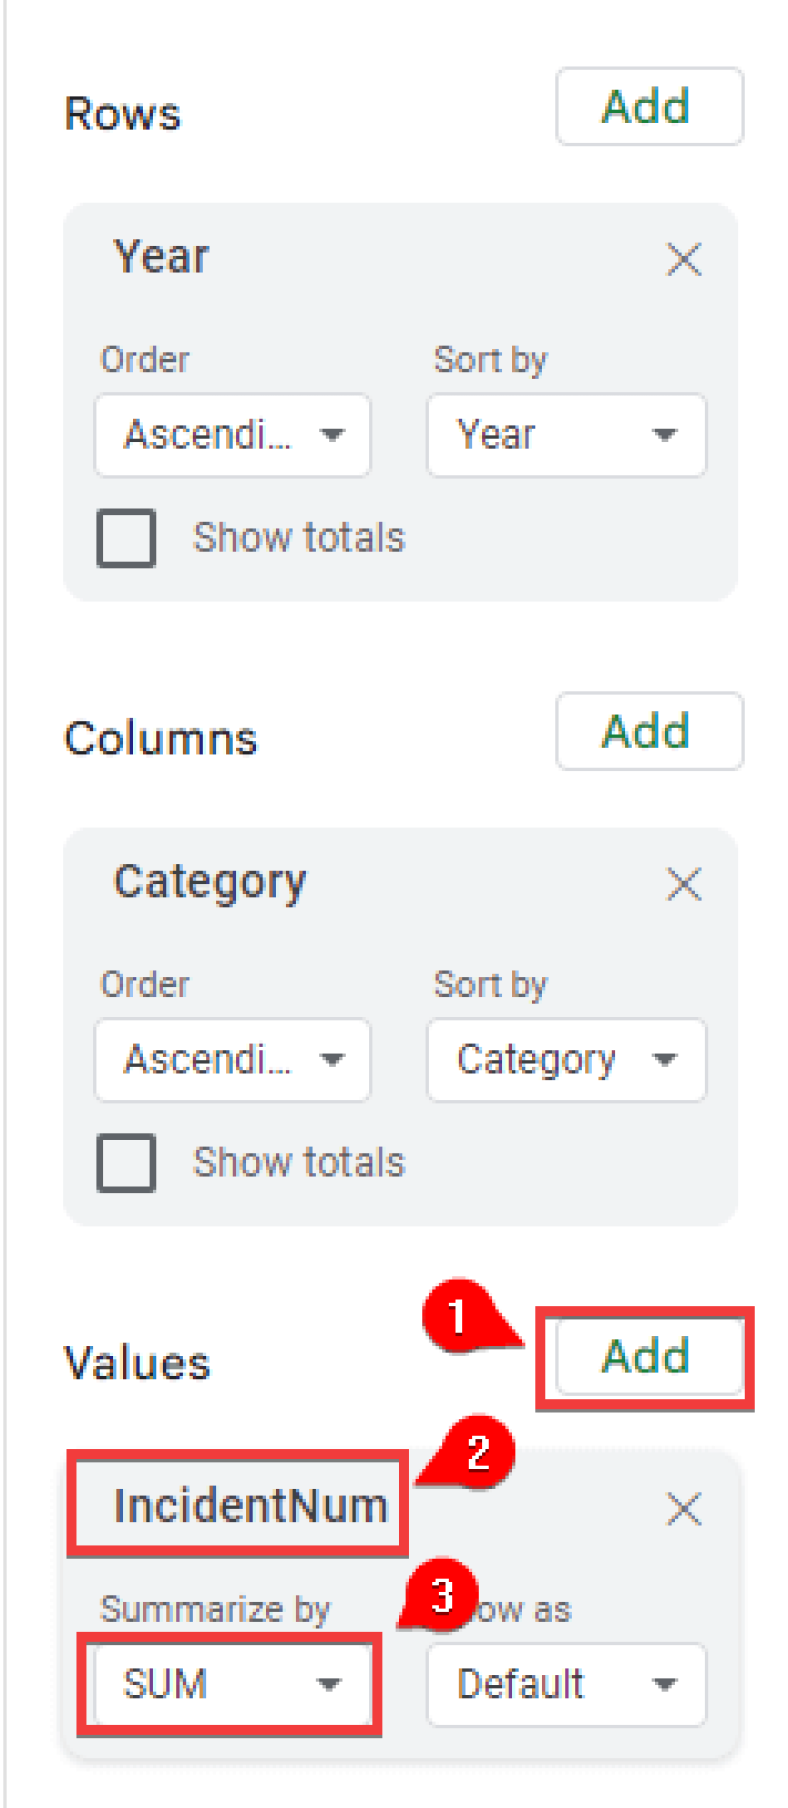Open the Show as Default dropdown

tap(566, 1684)
